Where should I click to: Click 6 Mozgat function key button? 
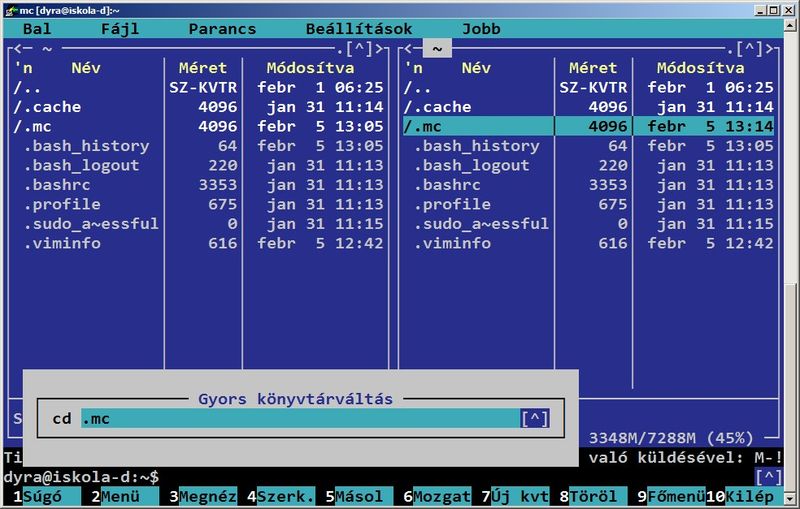point(437,496)
